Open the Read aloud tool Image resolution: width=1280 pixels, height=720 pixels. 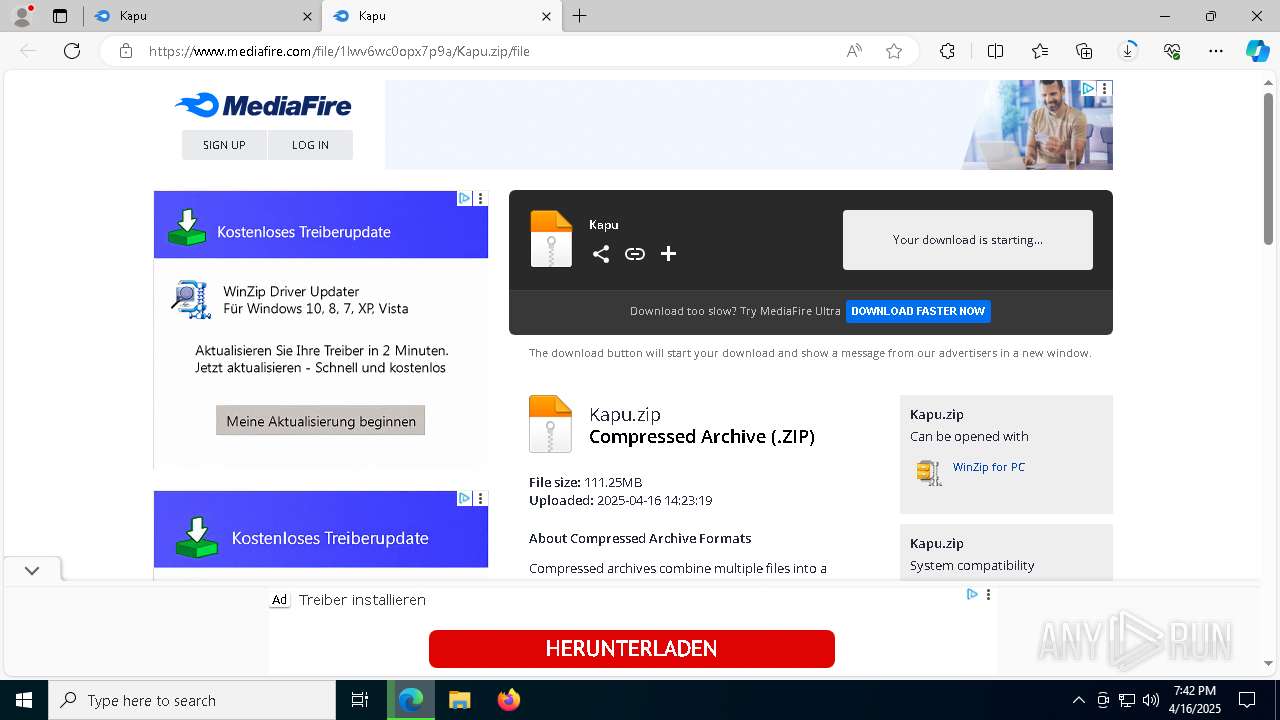coord(854,51)
